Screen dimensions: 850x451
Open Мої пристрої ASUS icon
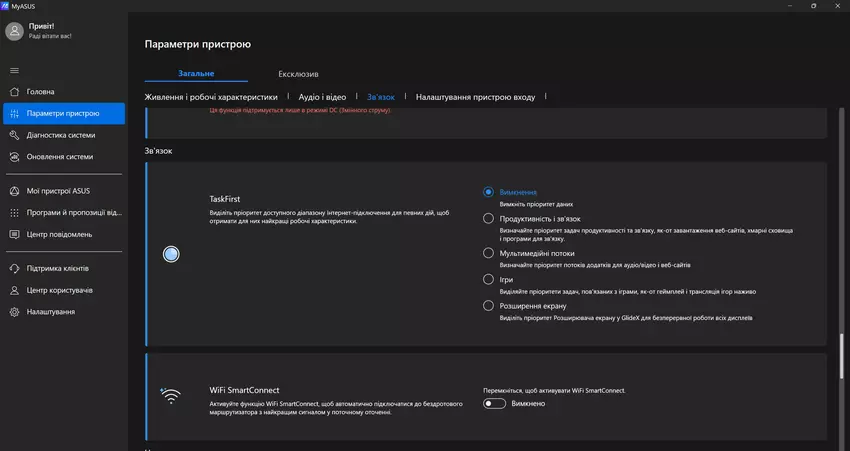click(x=14, y=191)
